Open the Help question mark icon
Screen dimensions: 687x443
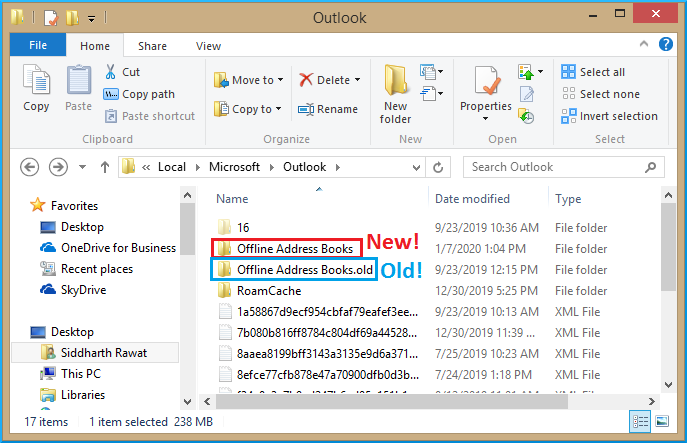(x=666, y=44)
